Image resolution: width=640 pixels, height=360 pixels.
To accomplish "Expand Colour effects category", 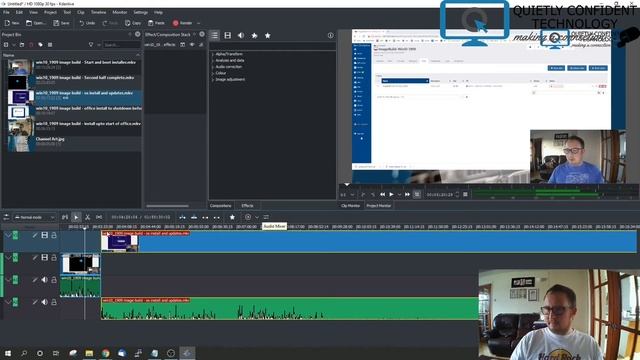I will [213, 73].
